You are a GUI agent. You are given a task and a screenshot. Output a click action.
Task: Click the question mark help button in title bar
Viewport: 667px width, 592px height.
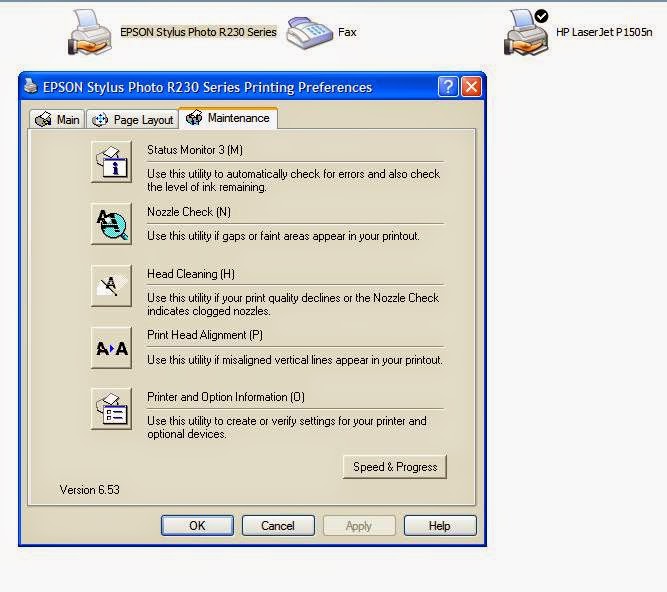(x=448, y=87)
